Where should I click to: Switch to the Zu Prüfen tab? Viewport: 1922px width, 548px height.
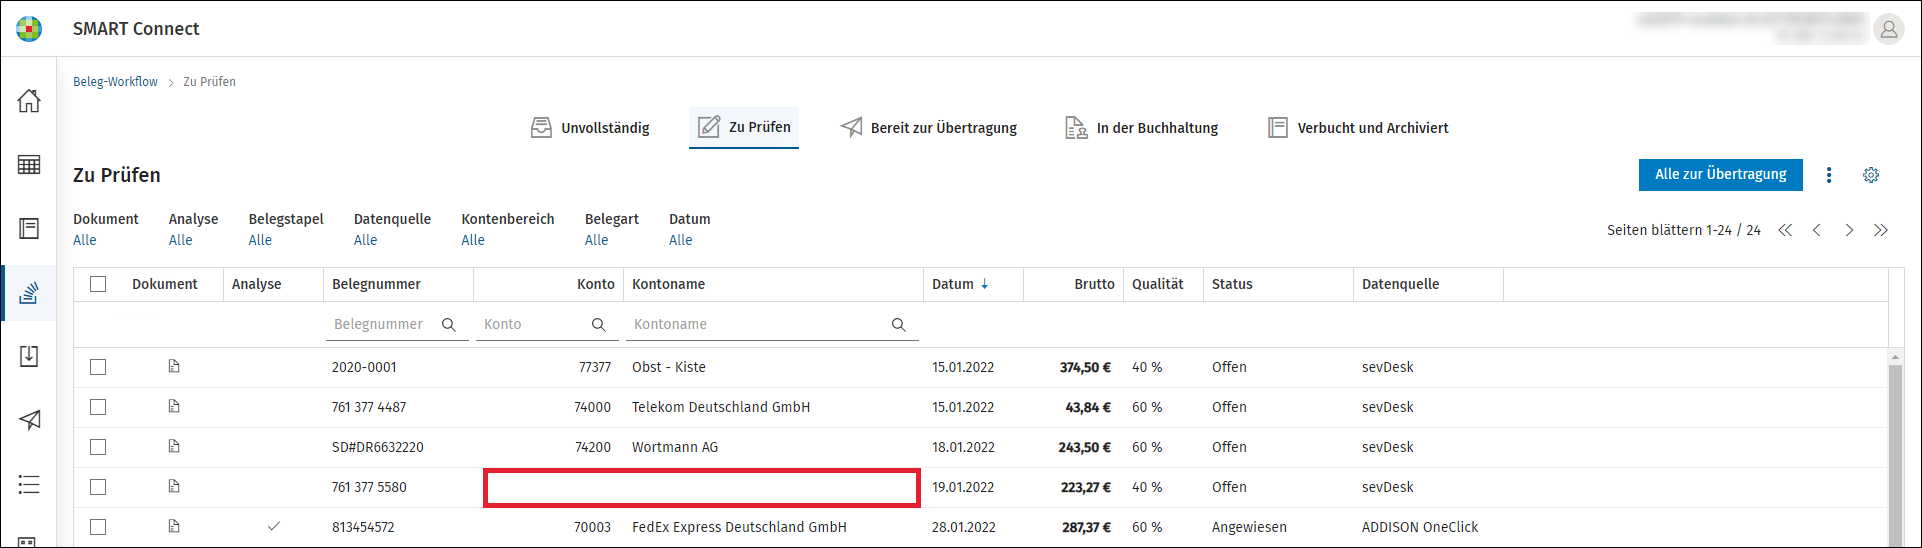[x=744, y=127]
